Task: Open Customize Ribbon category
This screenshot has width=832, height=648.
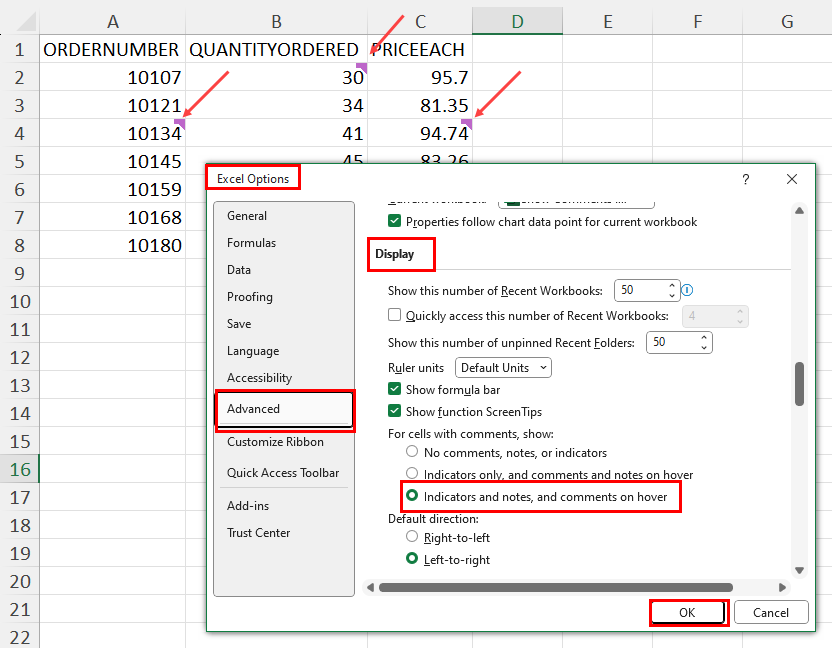Action: point(284,442)
